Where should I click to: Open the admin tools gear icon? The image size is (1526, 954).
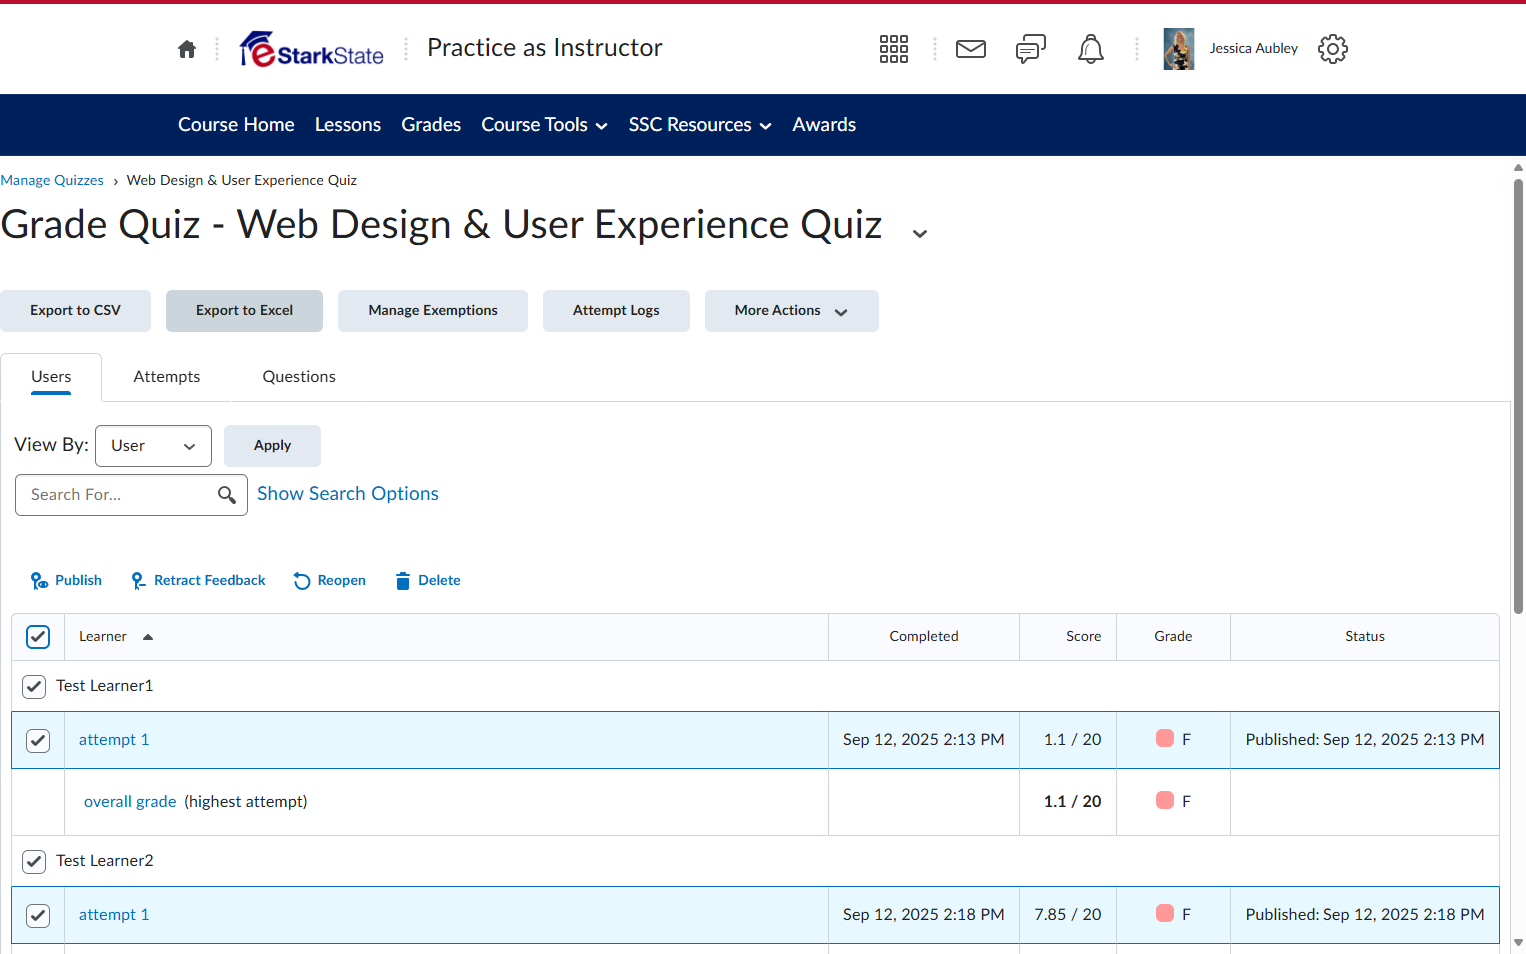[x=1333, y=49]
